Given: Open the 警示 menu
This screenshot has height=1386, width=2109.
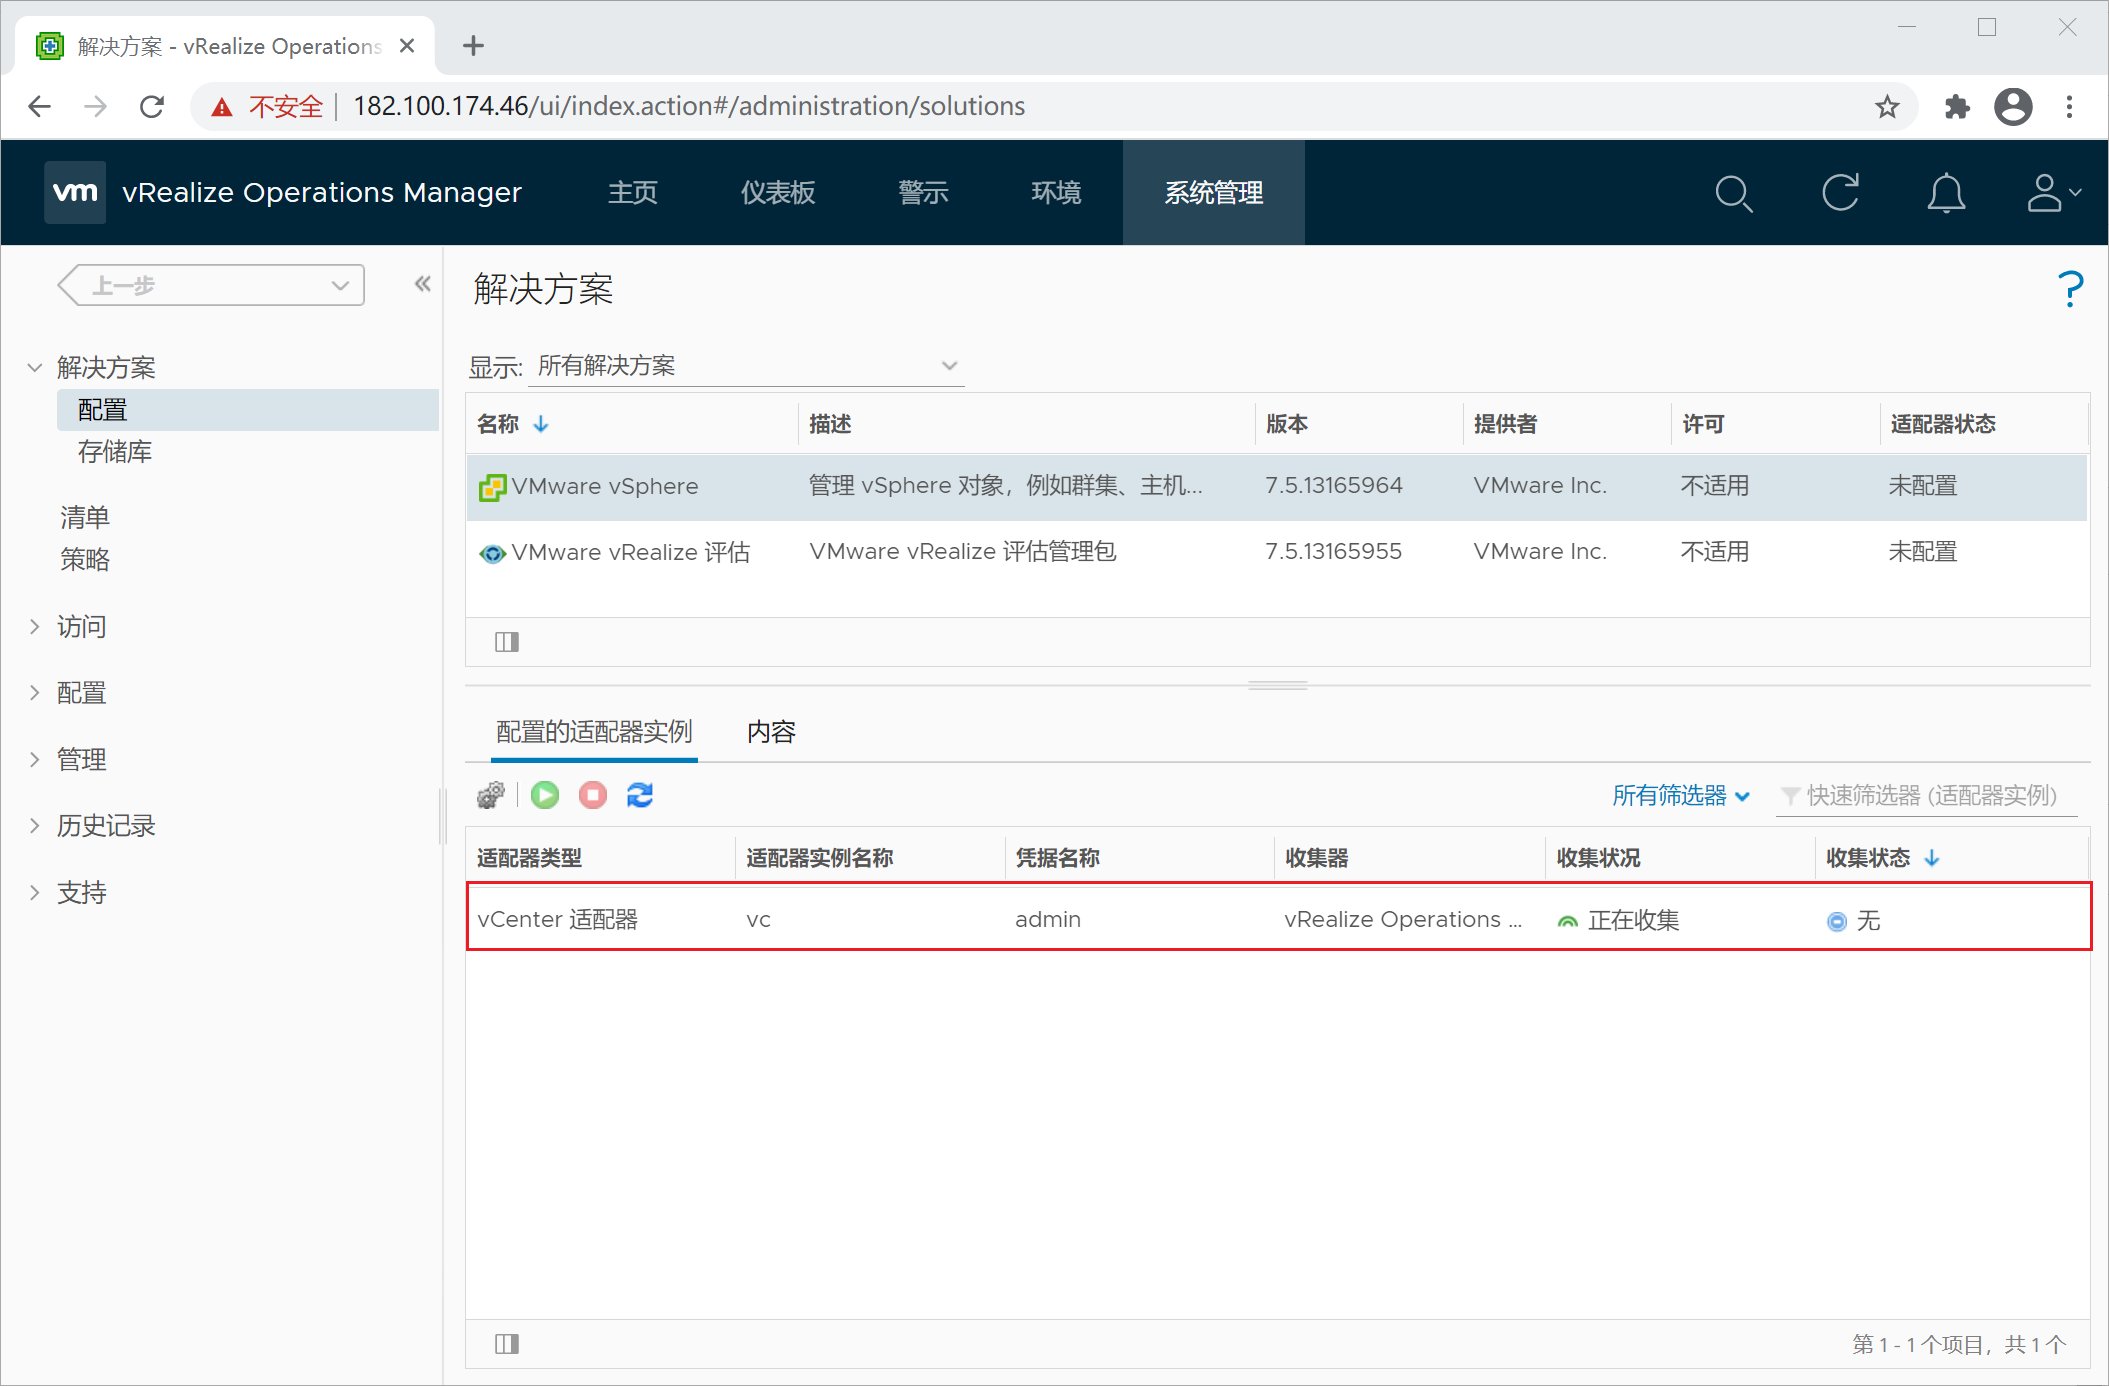Looking at the screenshot, I should click(923, 193).
